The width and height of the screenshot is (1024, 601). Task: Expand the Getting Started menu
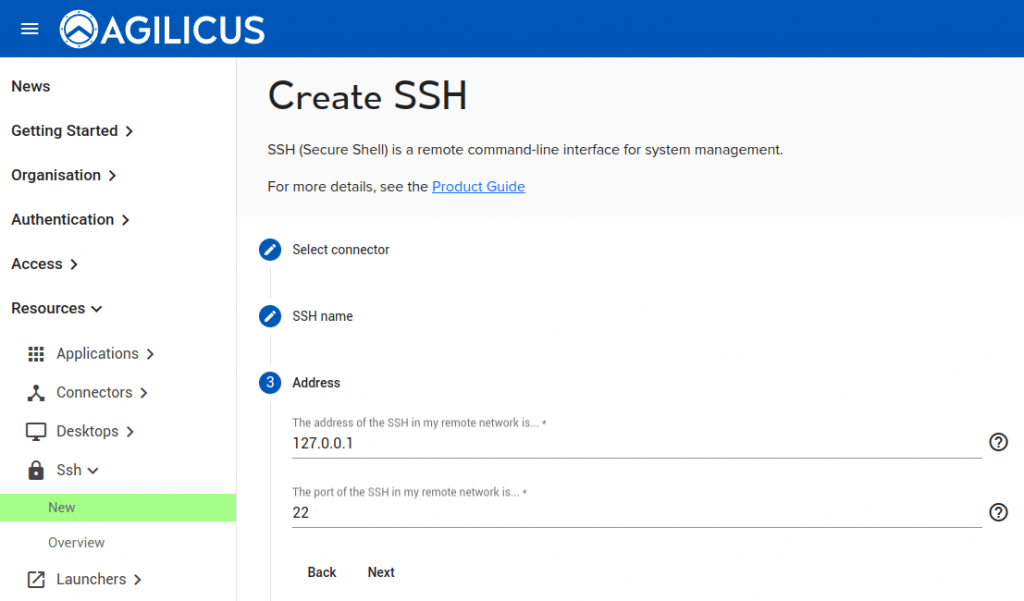72,131
